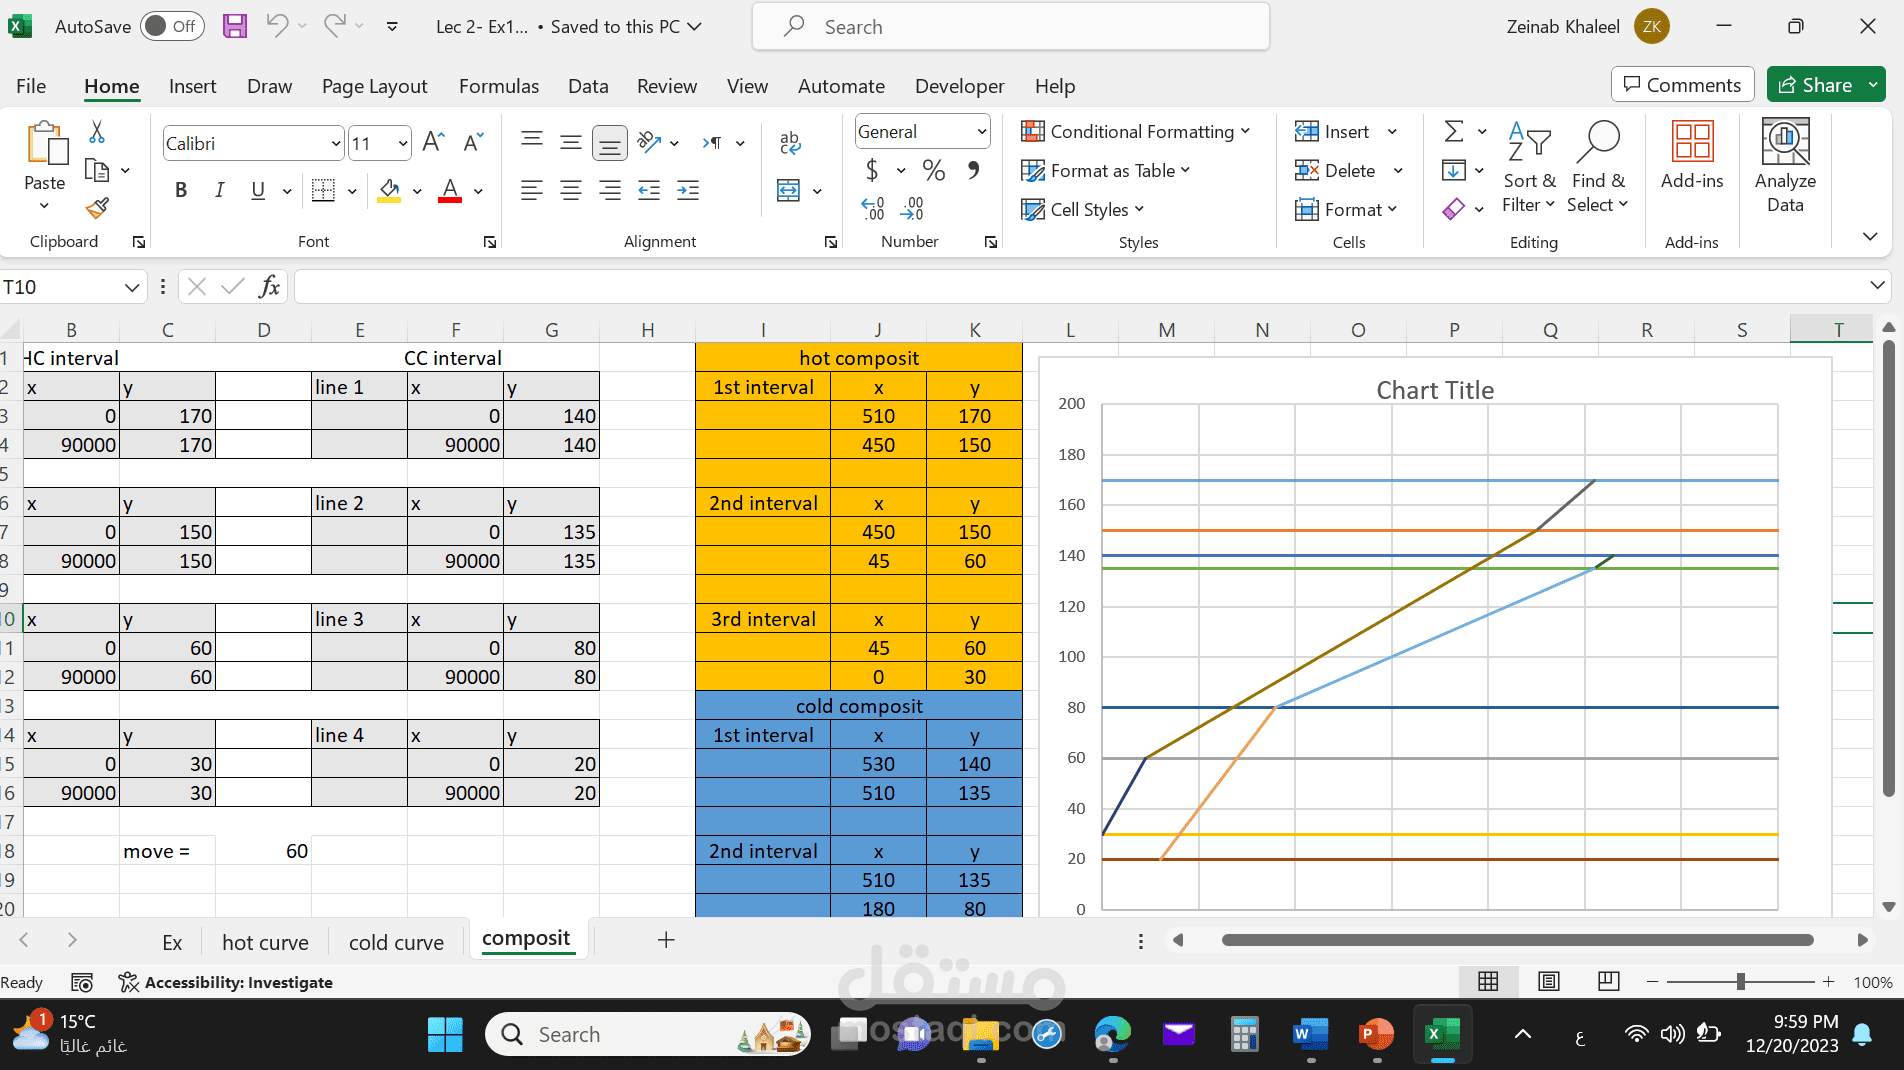Open the Calibri font name dropdown
This screenshot has width=1904, height=1070.
[x=336, y=144]
